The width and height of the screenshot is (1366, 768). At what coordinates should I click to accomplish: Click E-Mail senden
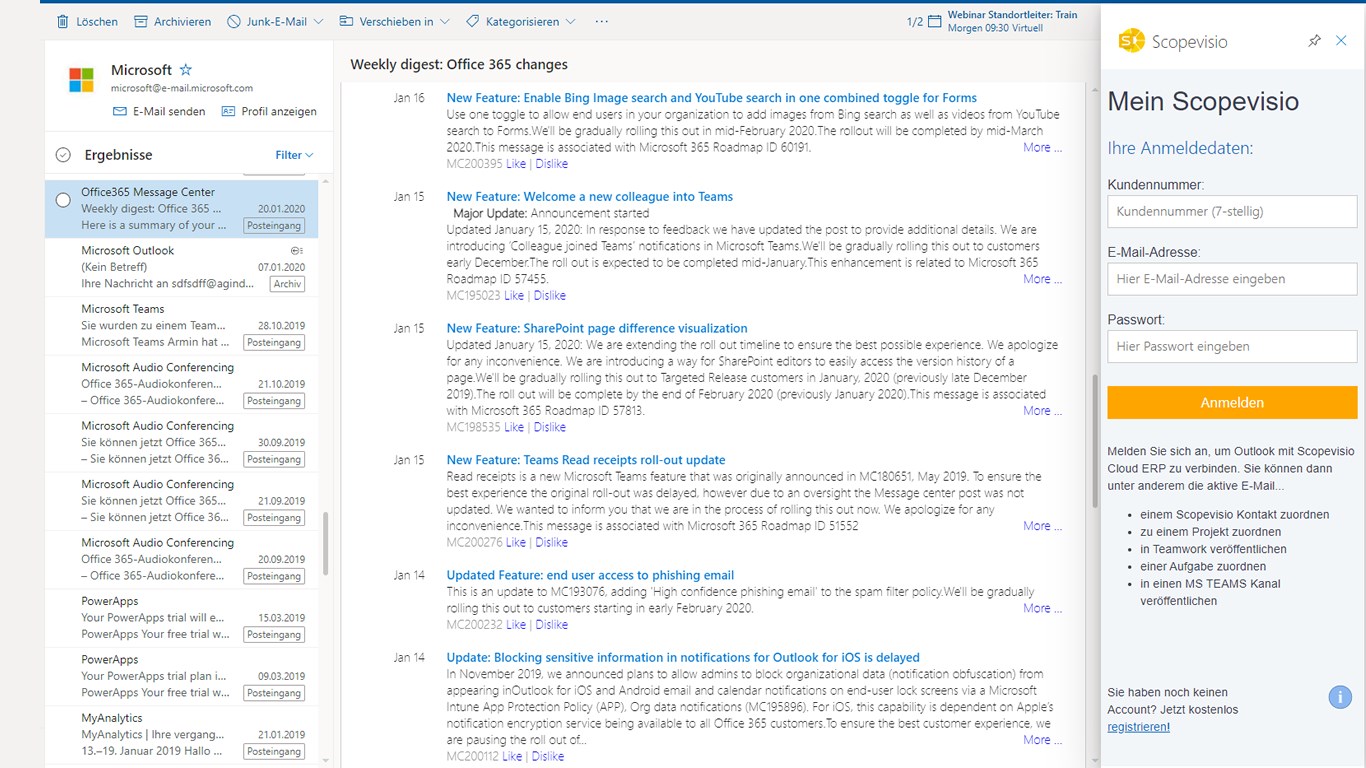[x=169, y=112]
